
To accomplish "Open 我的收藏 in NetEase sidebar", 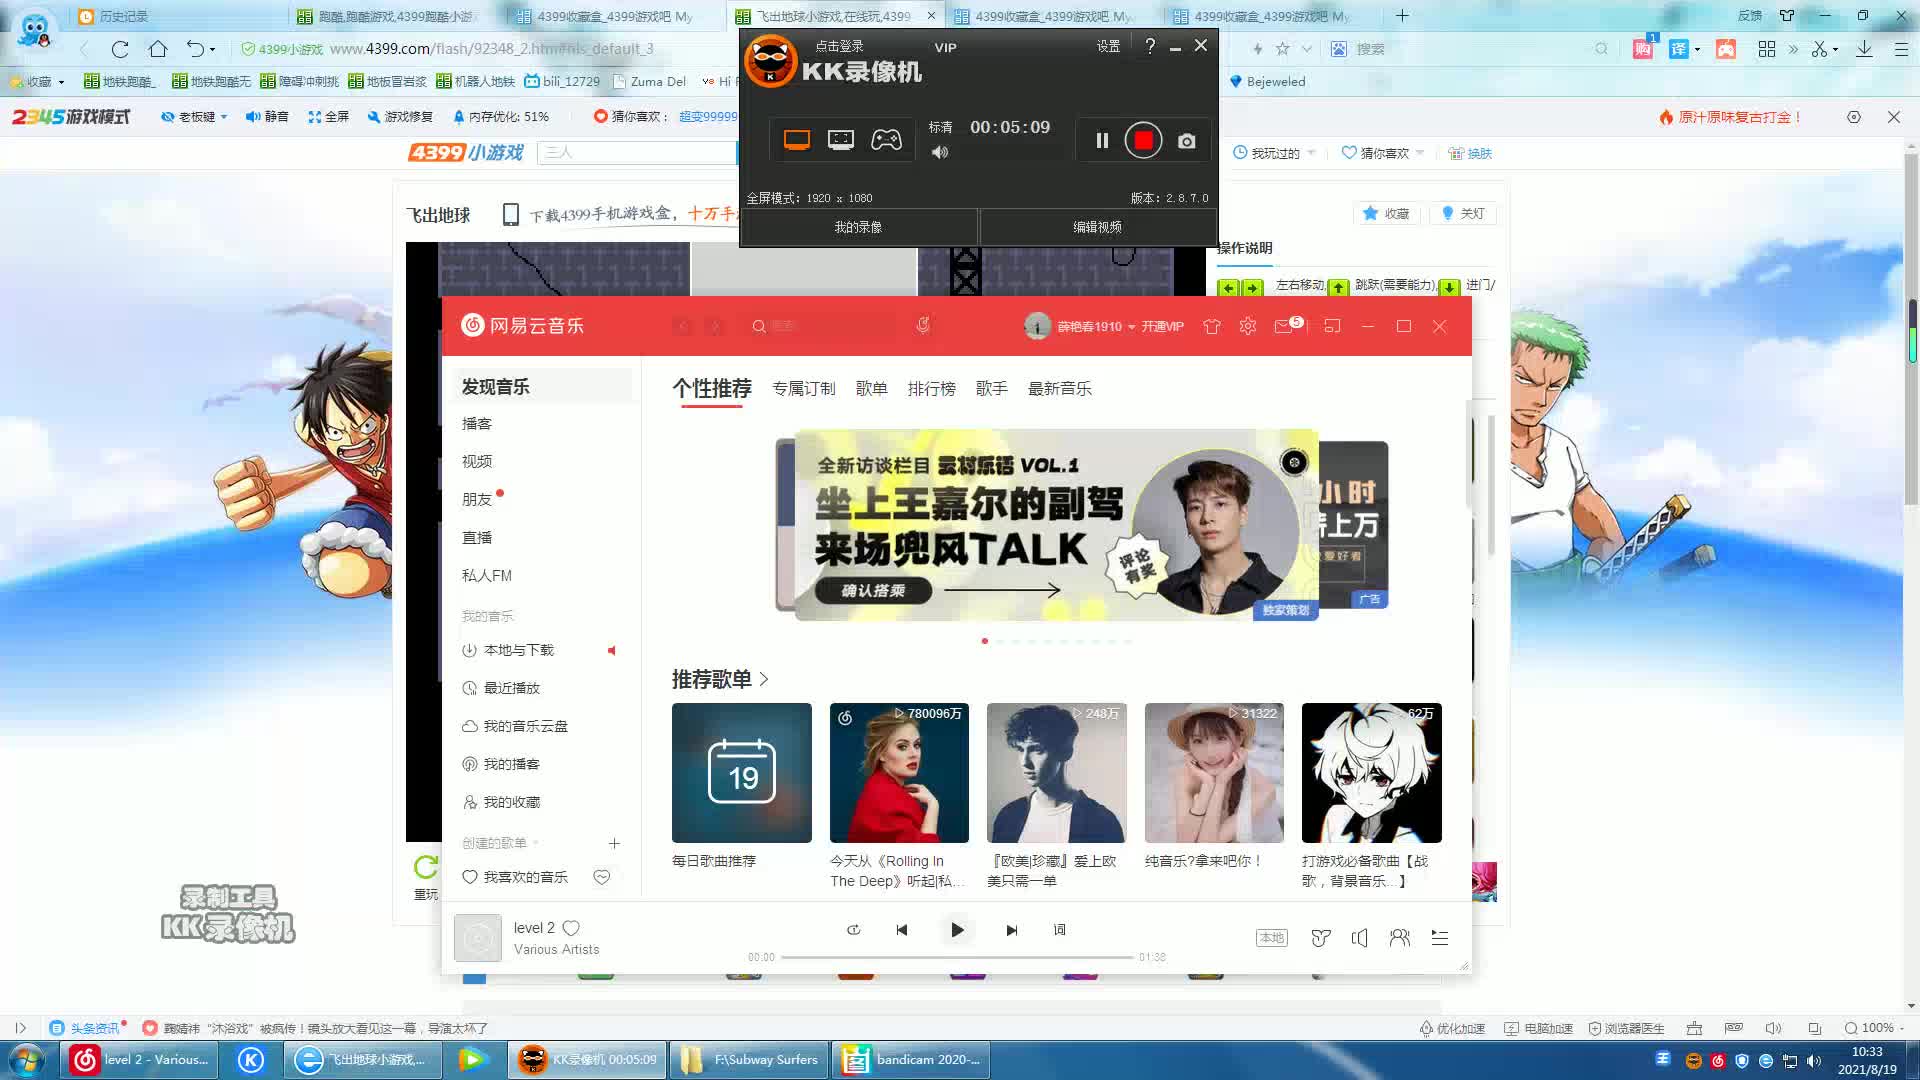I will [x=511, y=802].
